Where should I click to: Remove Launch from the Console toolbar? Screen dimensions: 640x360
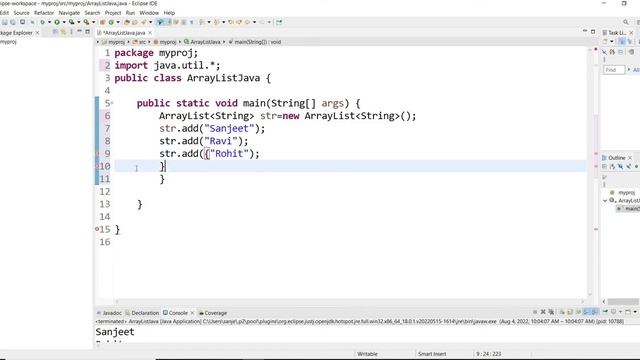(x=543, y=312)
